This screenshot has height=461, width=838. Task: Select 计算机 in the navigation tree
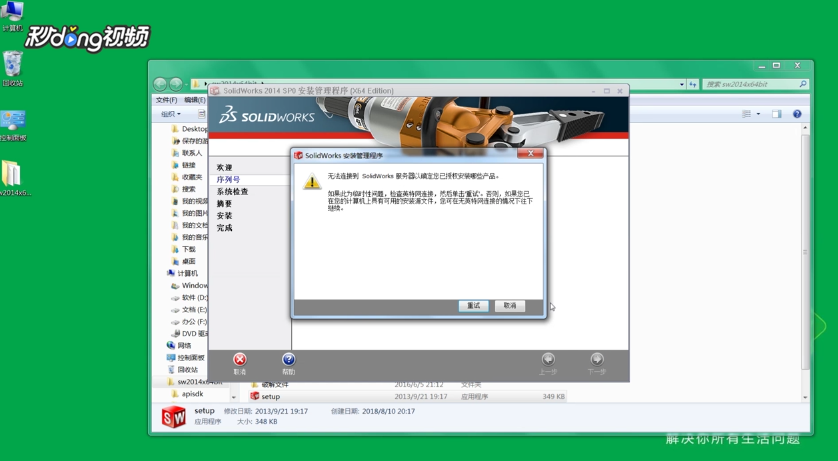(182, 273)
